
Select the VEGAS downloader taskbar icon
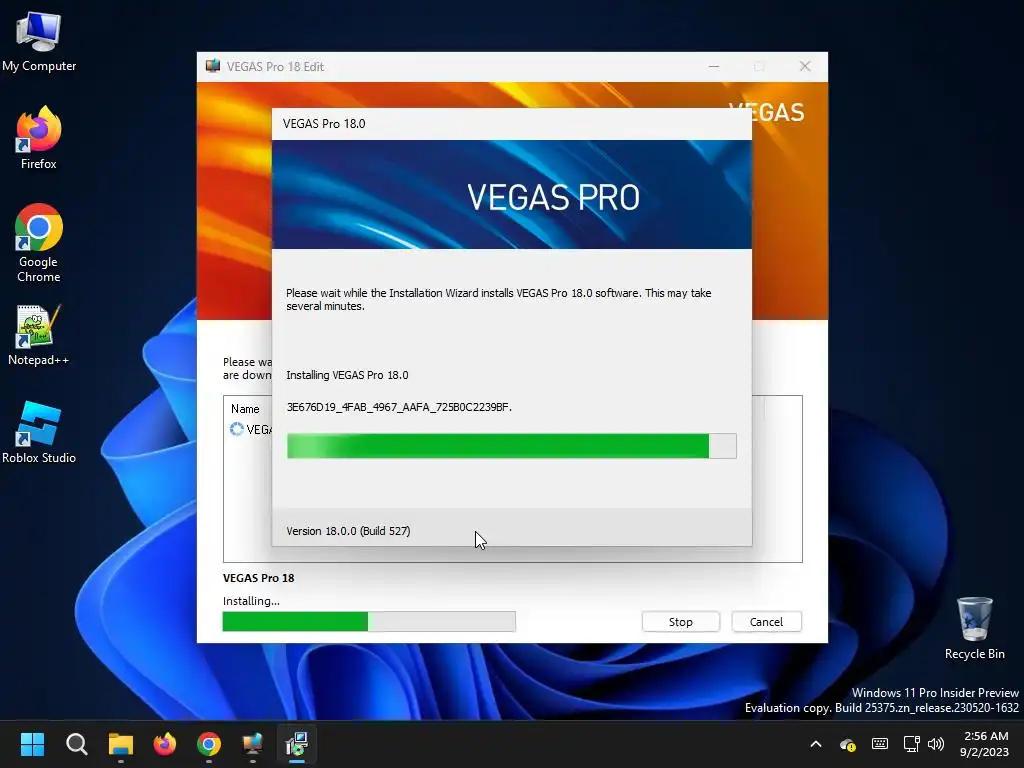253,744
